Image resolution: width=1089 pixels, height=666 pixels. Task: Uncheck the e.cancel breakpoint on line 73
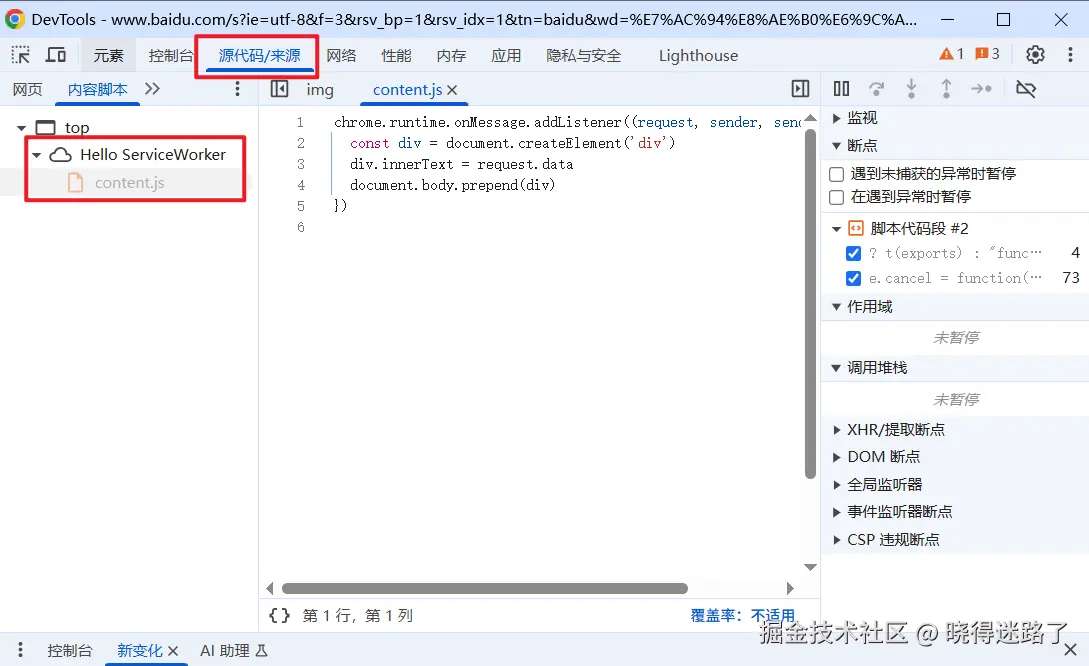click(x=854, y=278)
